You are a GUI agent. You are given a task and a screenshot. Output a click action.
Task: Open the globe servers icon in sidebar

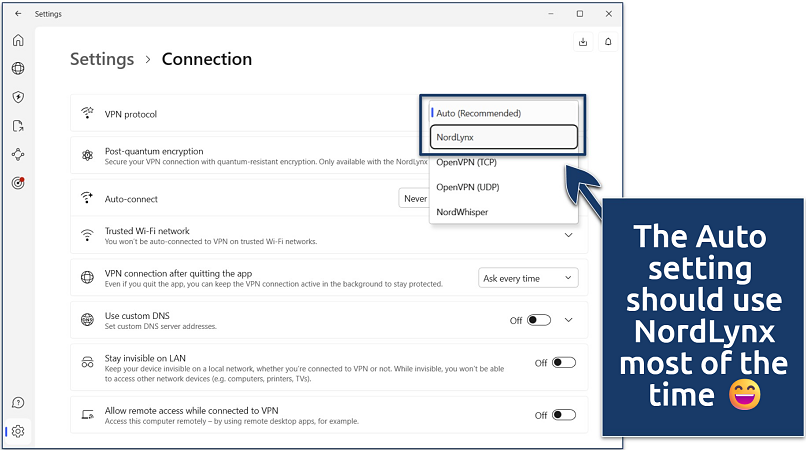click(x=18, y=69)
